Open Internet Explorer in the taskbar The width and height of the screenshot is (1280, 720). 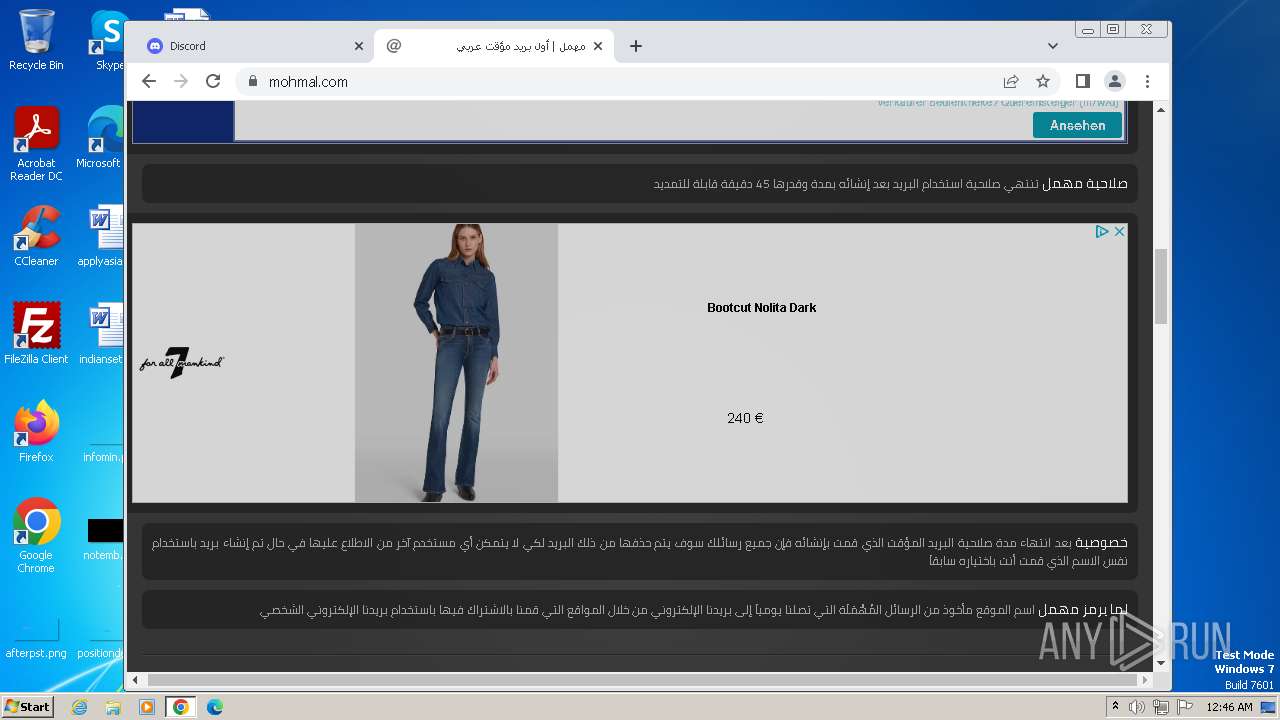tap(79, 707)
